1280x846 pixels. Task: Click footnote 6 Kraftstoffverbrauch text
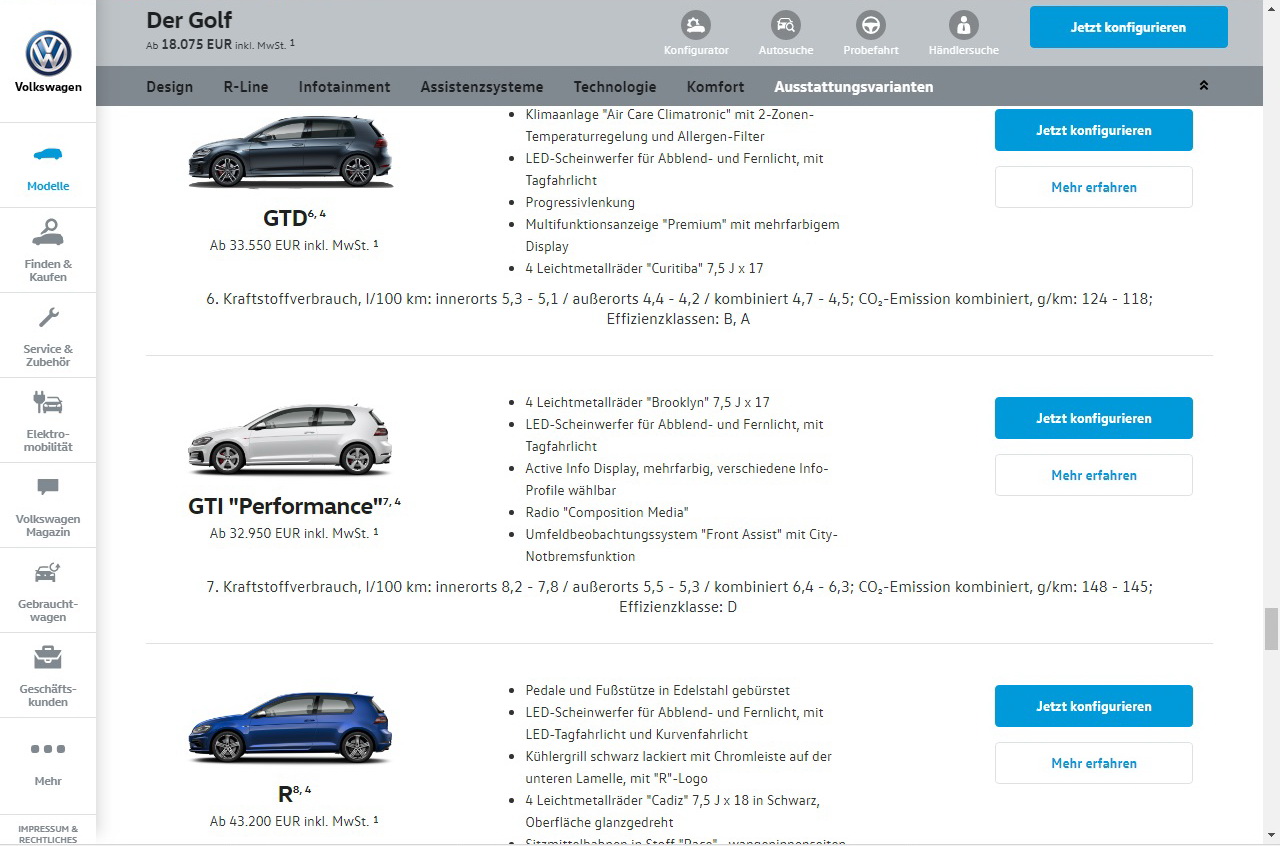click(x=679, y=308)
